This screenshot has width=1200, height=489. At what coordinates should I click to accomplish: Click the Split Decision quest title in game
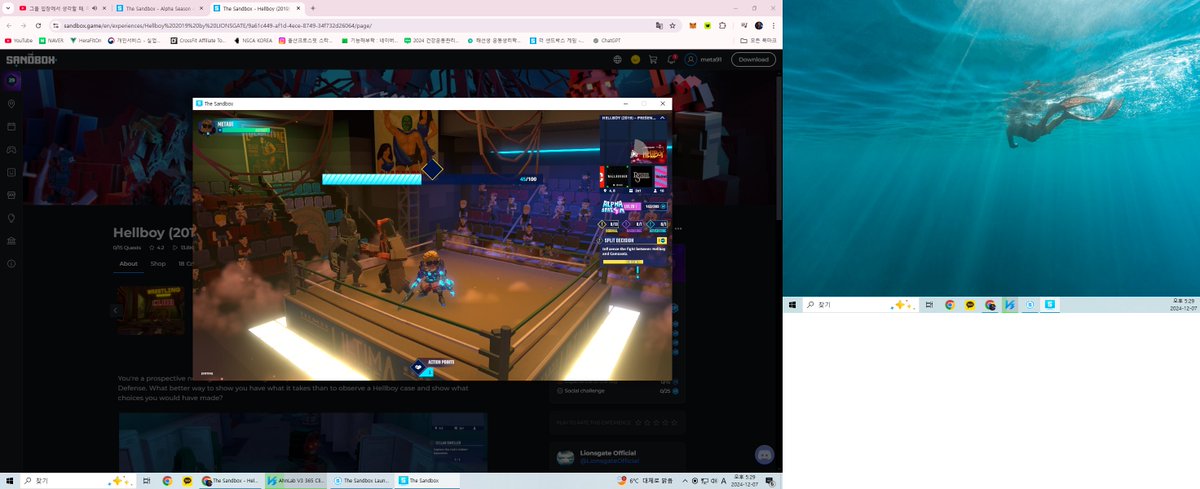click(619, 240)
